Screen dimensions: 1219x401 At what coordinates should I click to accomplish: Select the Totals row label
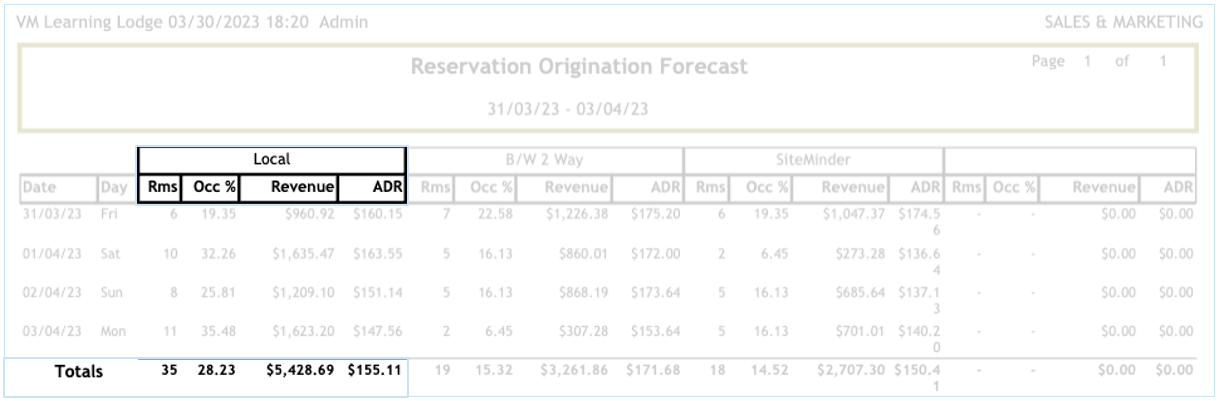pyautogui.click(x=78, y=371)
